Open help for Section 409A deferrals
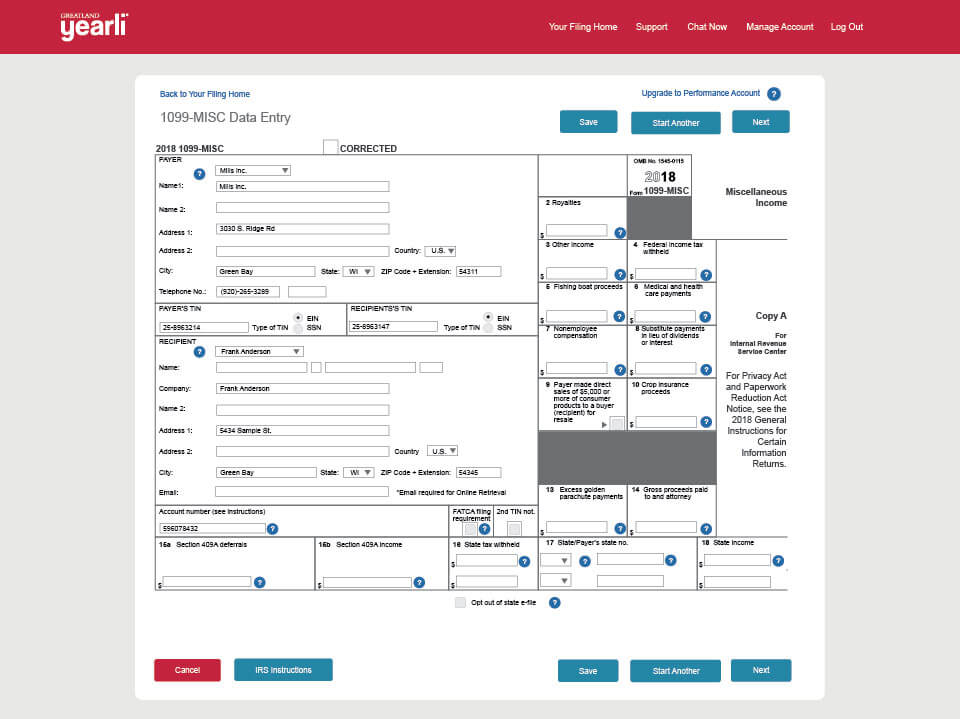 259,582
